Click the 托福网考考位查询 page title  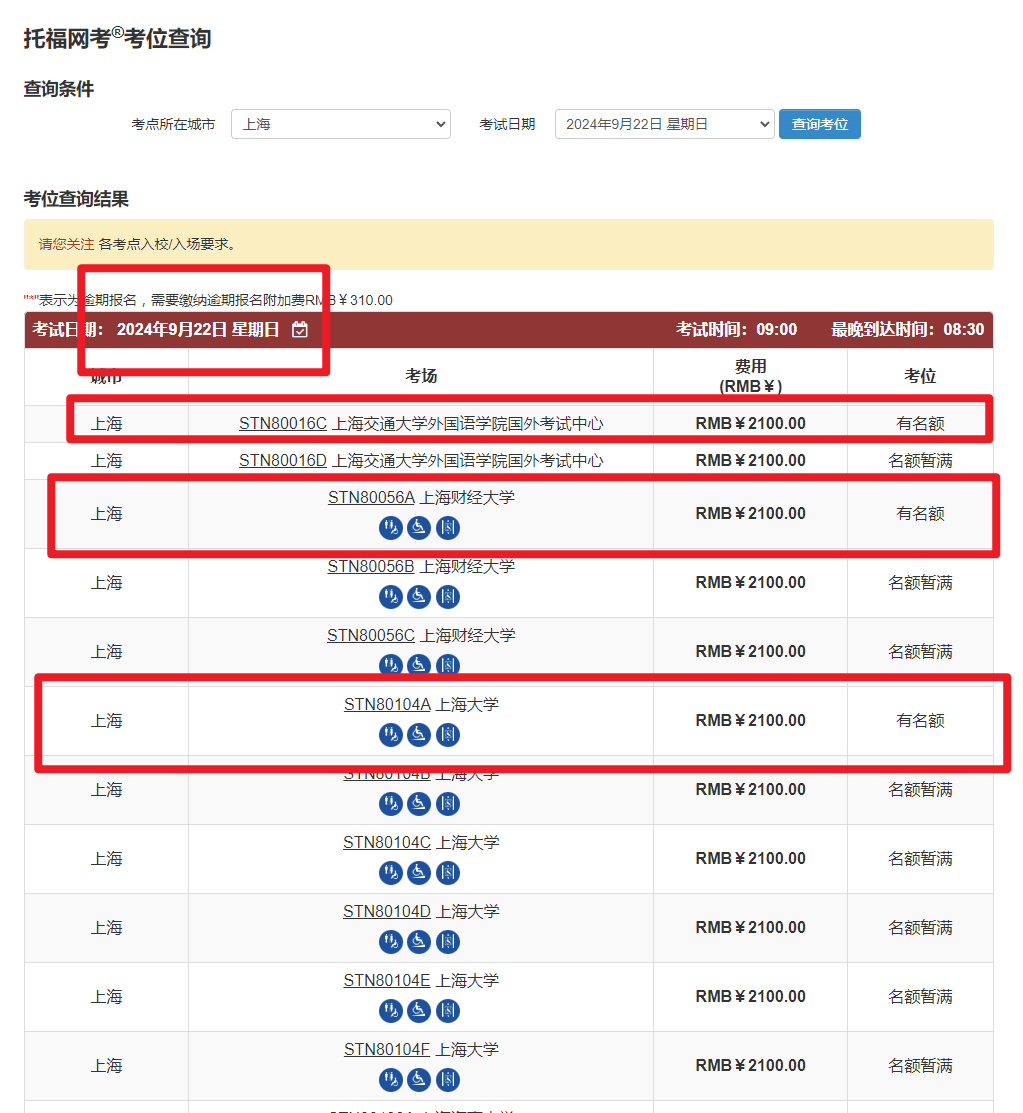pos(117,38)
